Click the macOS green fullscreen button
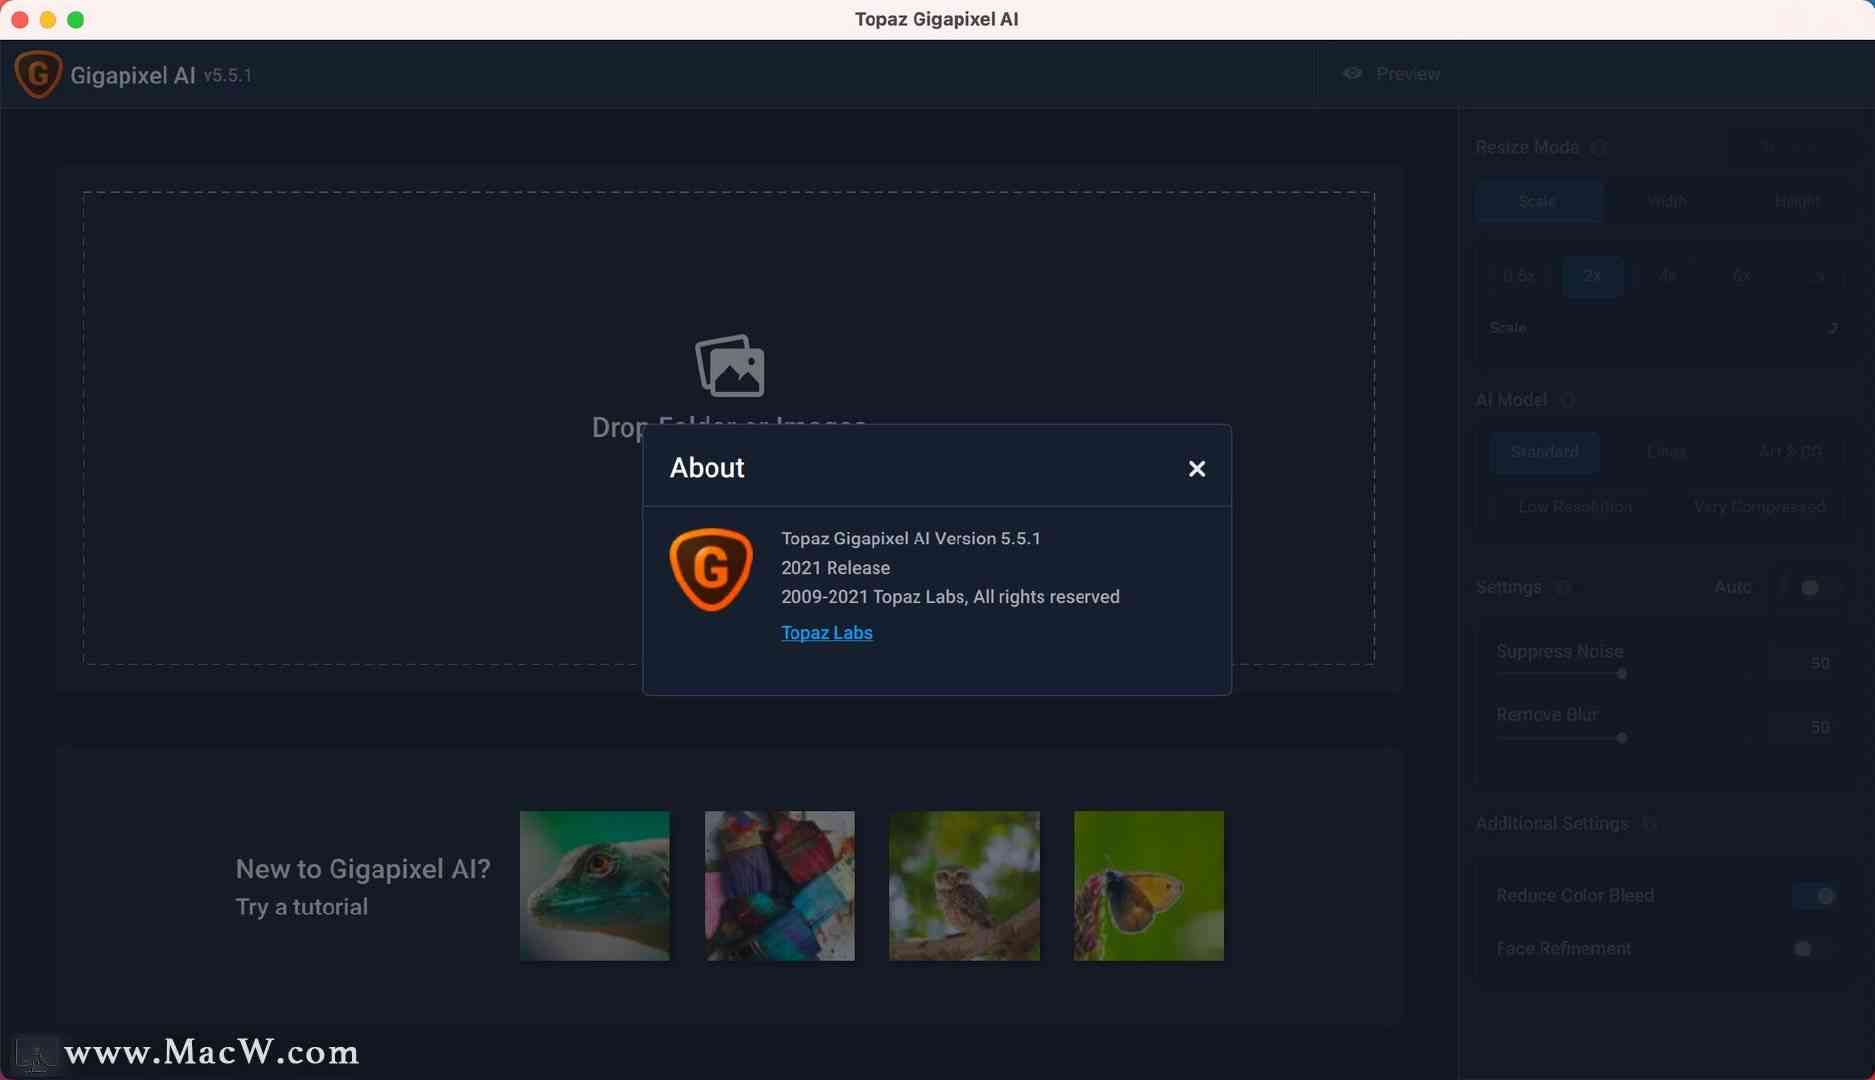The height and width of the screenshot is (1080, 1875). (x=76, y=19)
